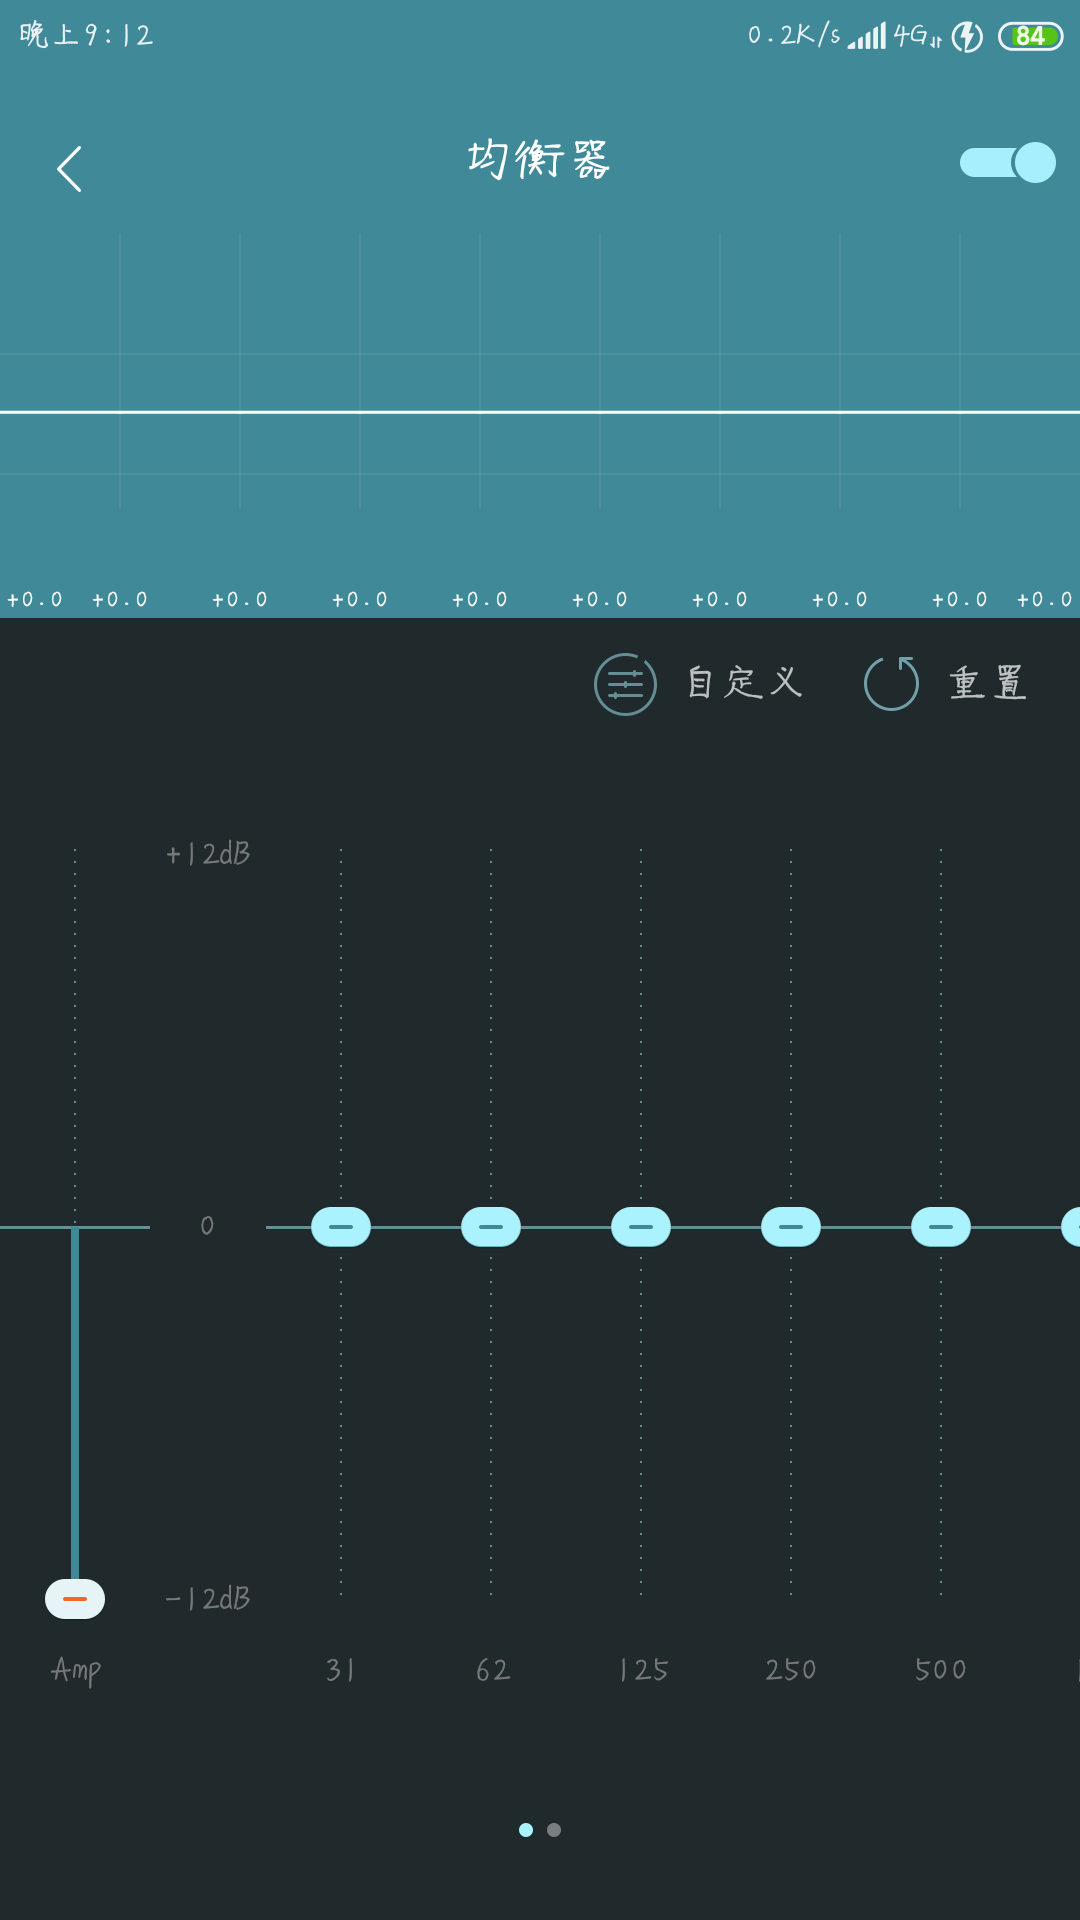The height and width of the screenshot is (1920, 1080).
Task: Tap the second page indicator dot
Action: tap(554, 1830)
